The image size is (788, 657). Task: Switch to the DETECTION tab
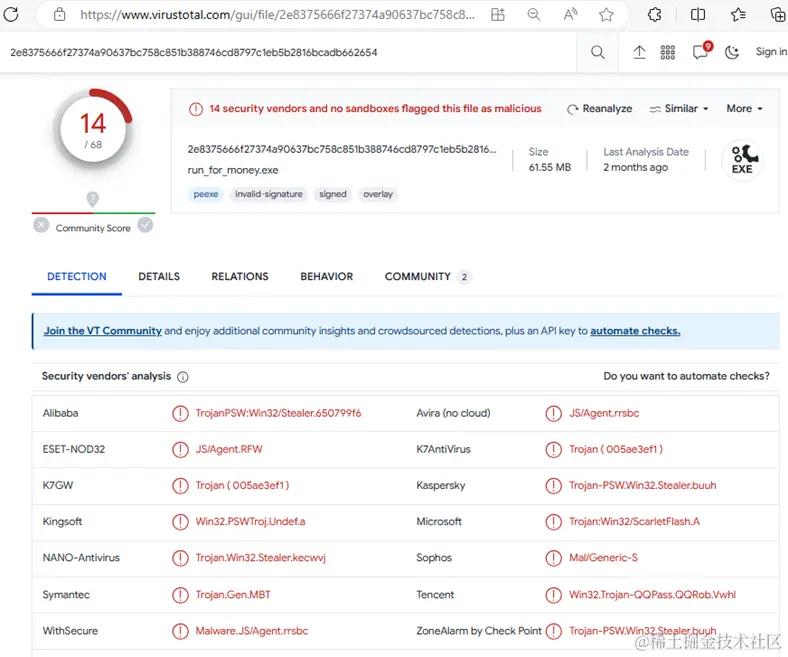click(x=77, y=276)
